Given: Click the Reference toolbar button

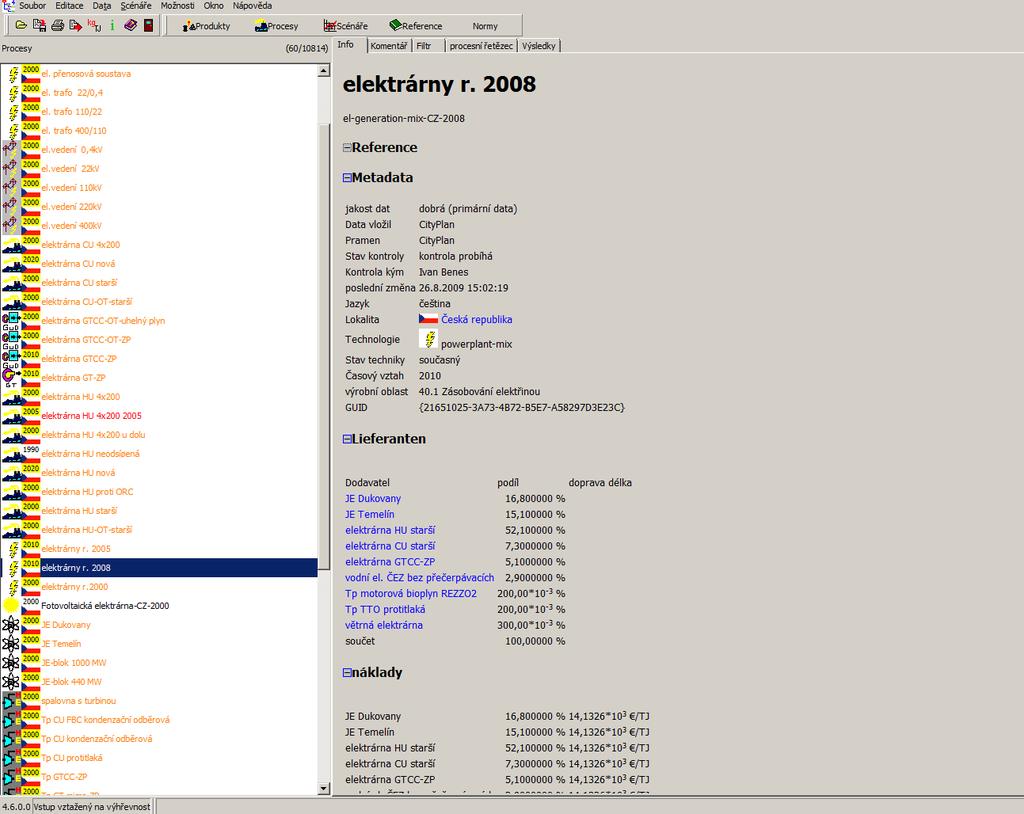Looking at the screenshot, I should 416,26.
